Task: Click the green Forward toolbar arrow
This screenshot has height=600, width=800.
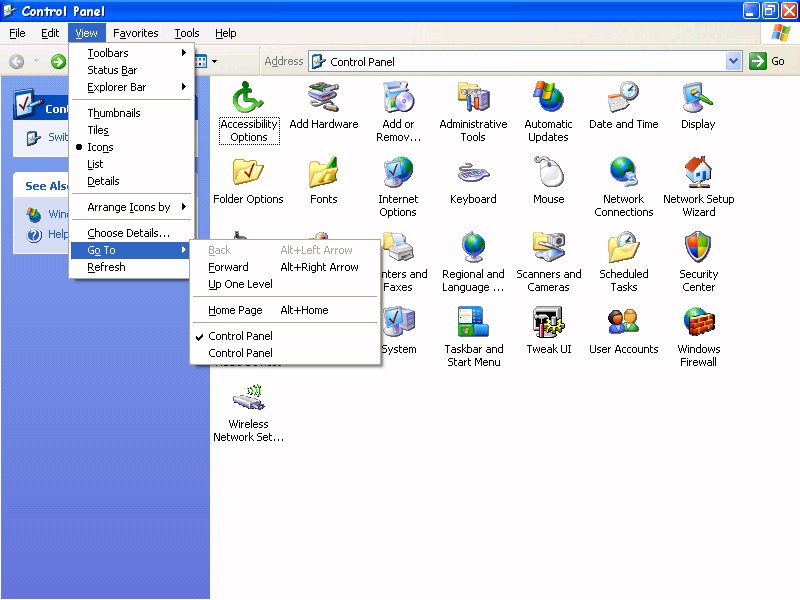Action: pyautogui.click(x=58, y=62)
